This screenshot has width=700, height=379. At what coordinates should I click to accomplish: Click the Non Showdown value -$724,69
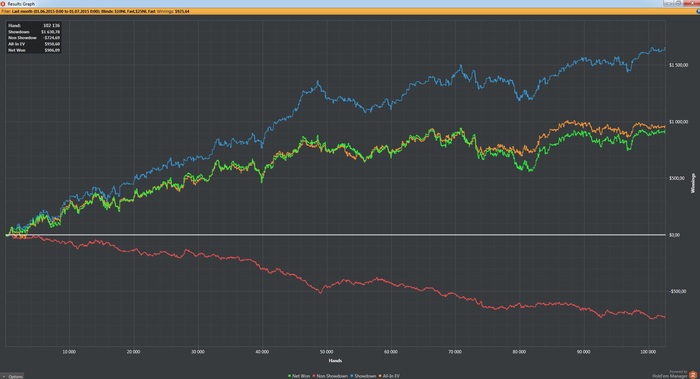click(51, 38)
